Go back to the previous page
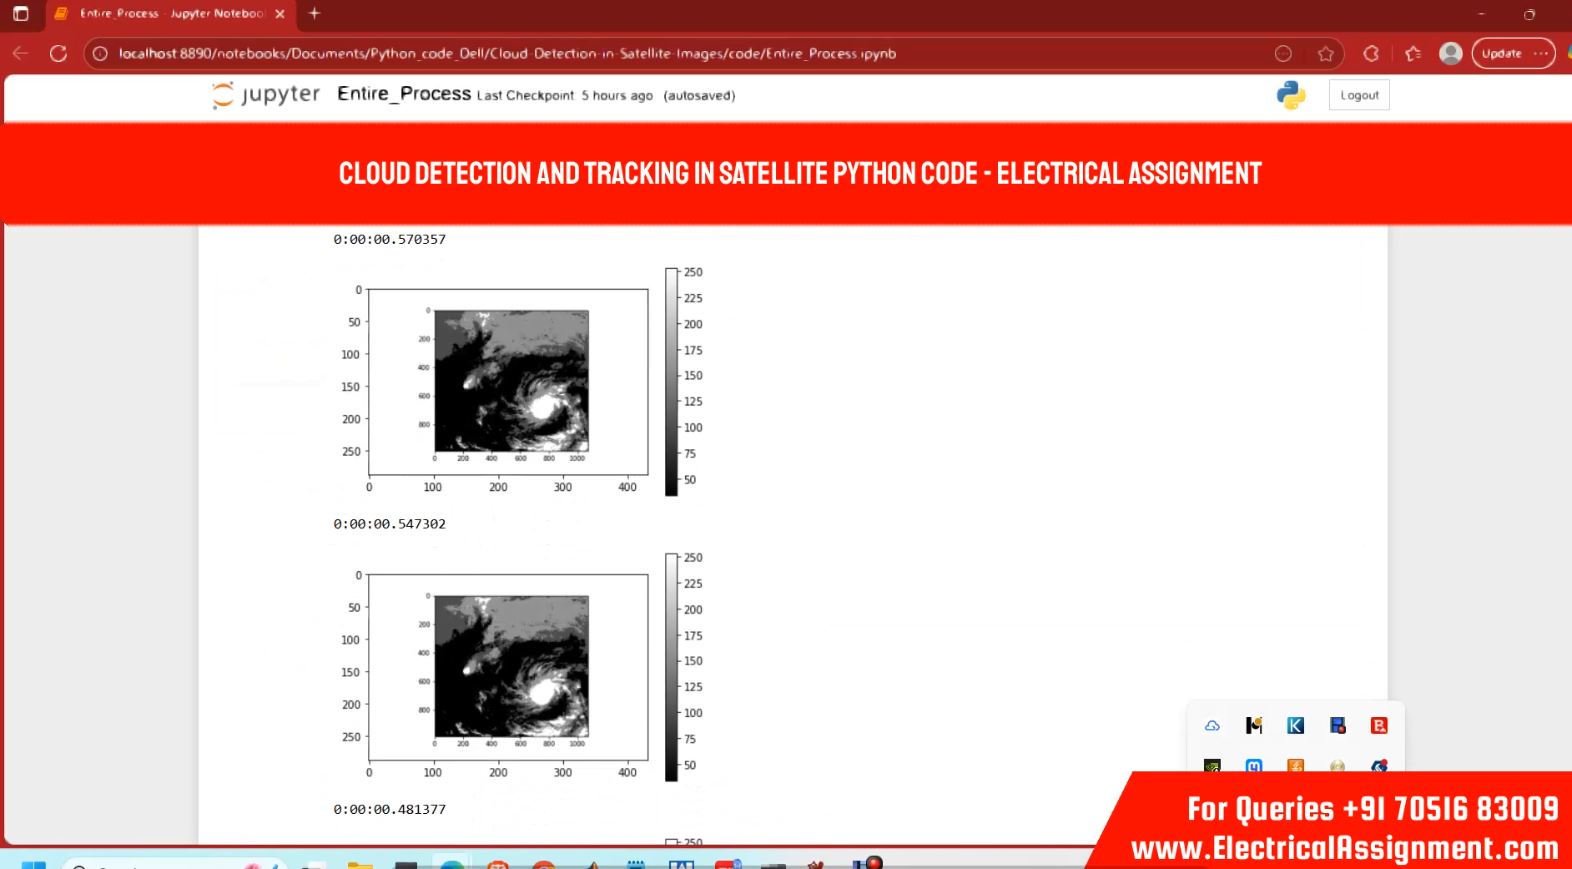 (20, 53)
